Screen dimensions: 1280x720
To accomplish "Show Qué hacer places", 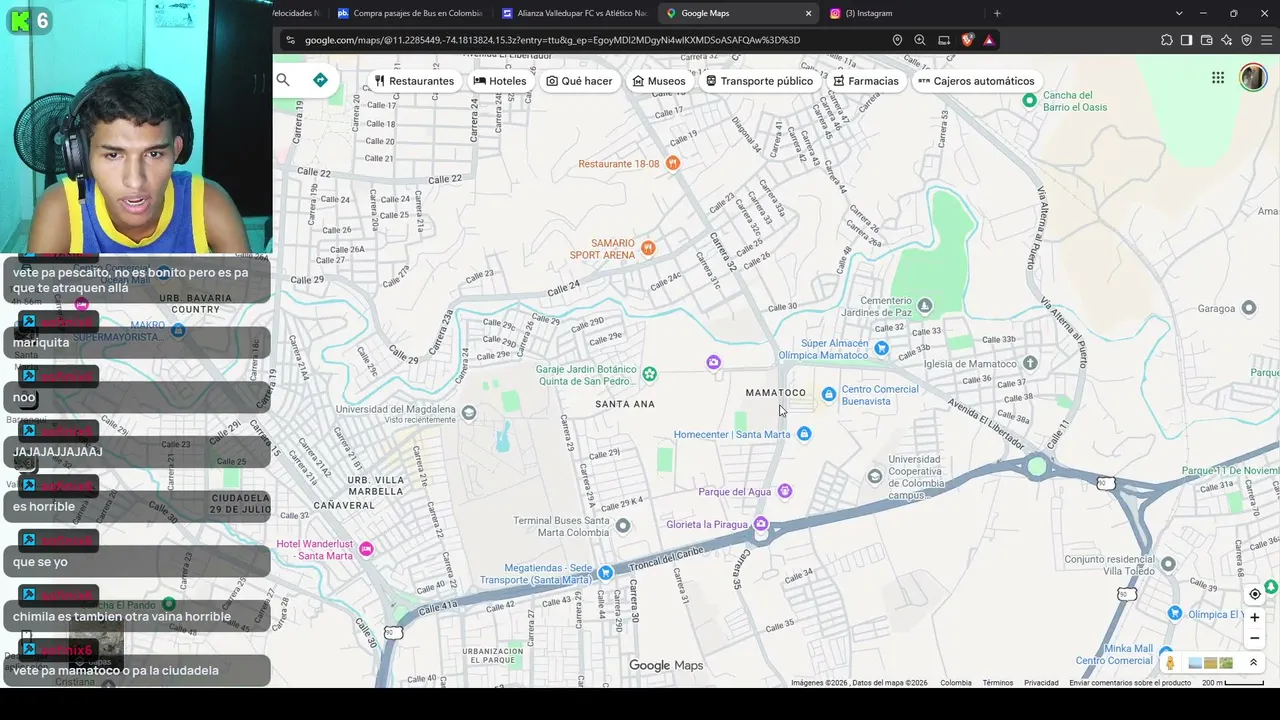I will [x=579, y=81].
